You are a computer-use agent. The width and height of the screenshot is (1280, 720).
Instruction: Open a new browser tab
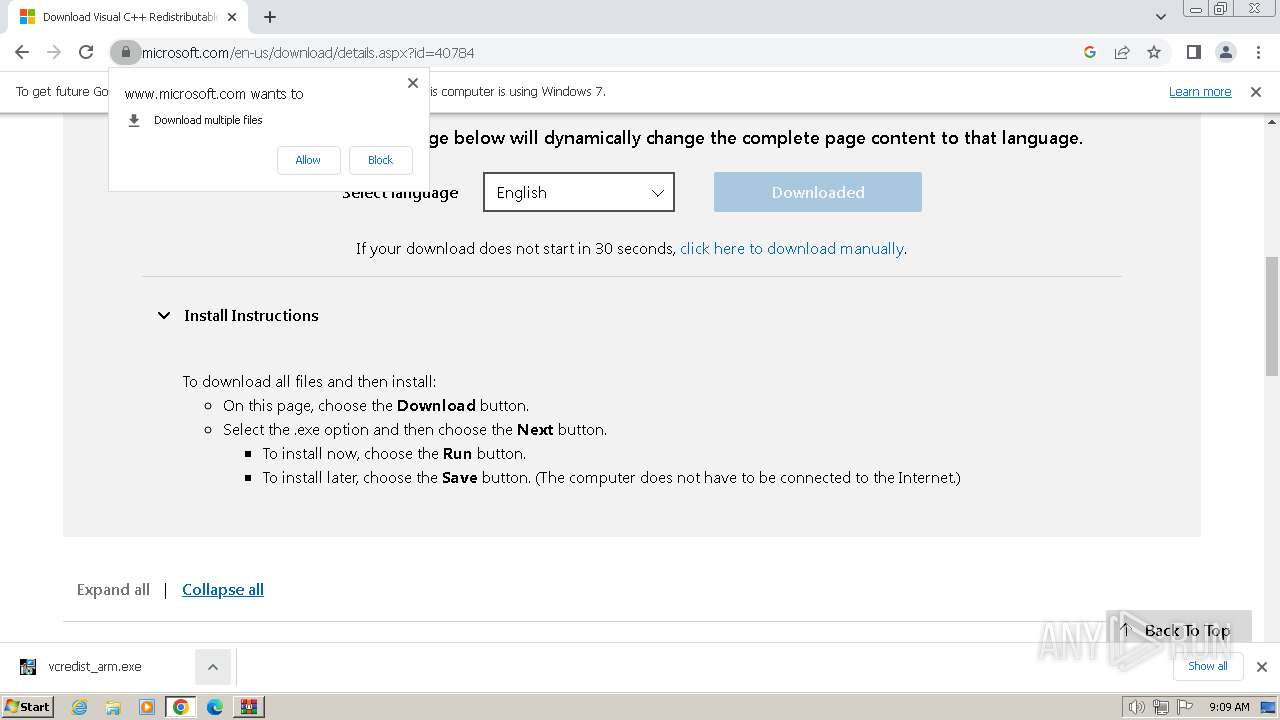[270, 17]
